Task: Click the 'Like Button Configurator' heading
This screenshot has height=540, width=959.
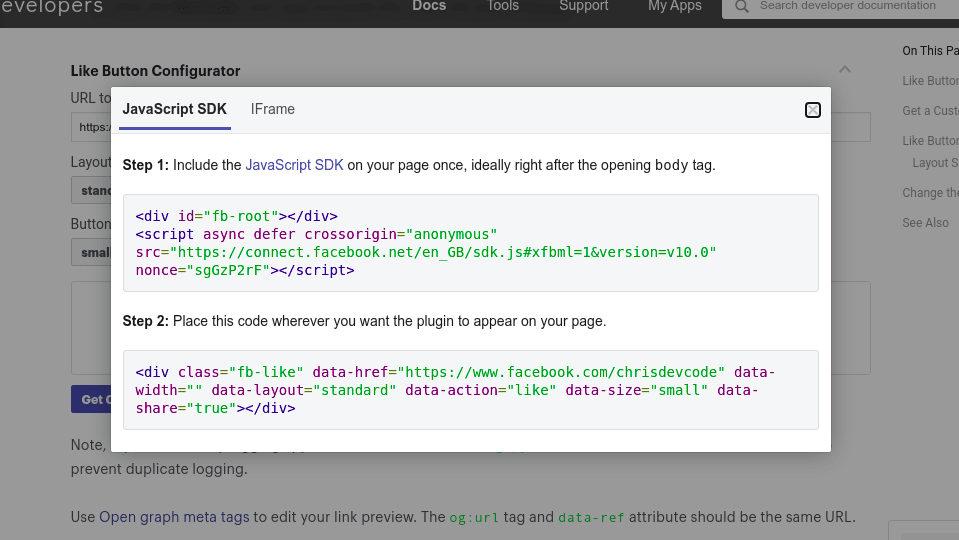Action: pyautogui.click(x=155, y=71)
